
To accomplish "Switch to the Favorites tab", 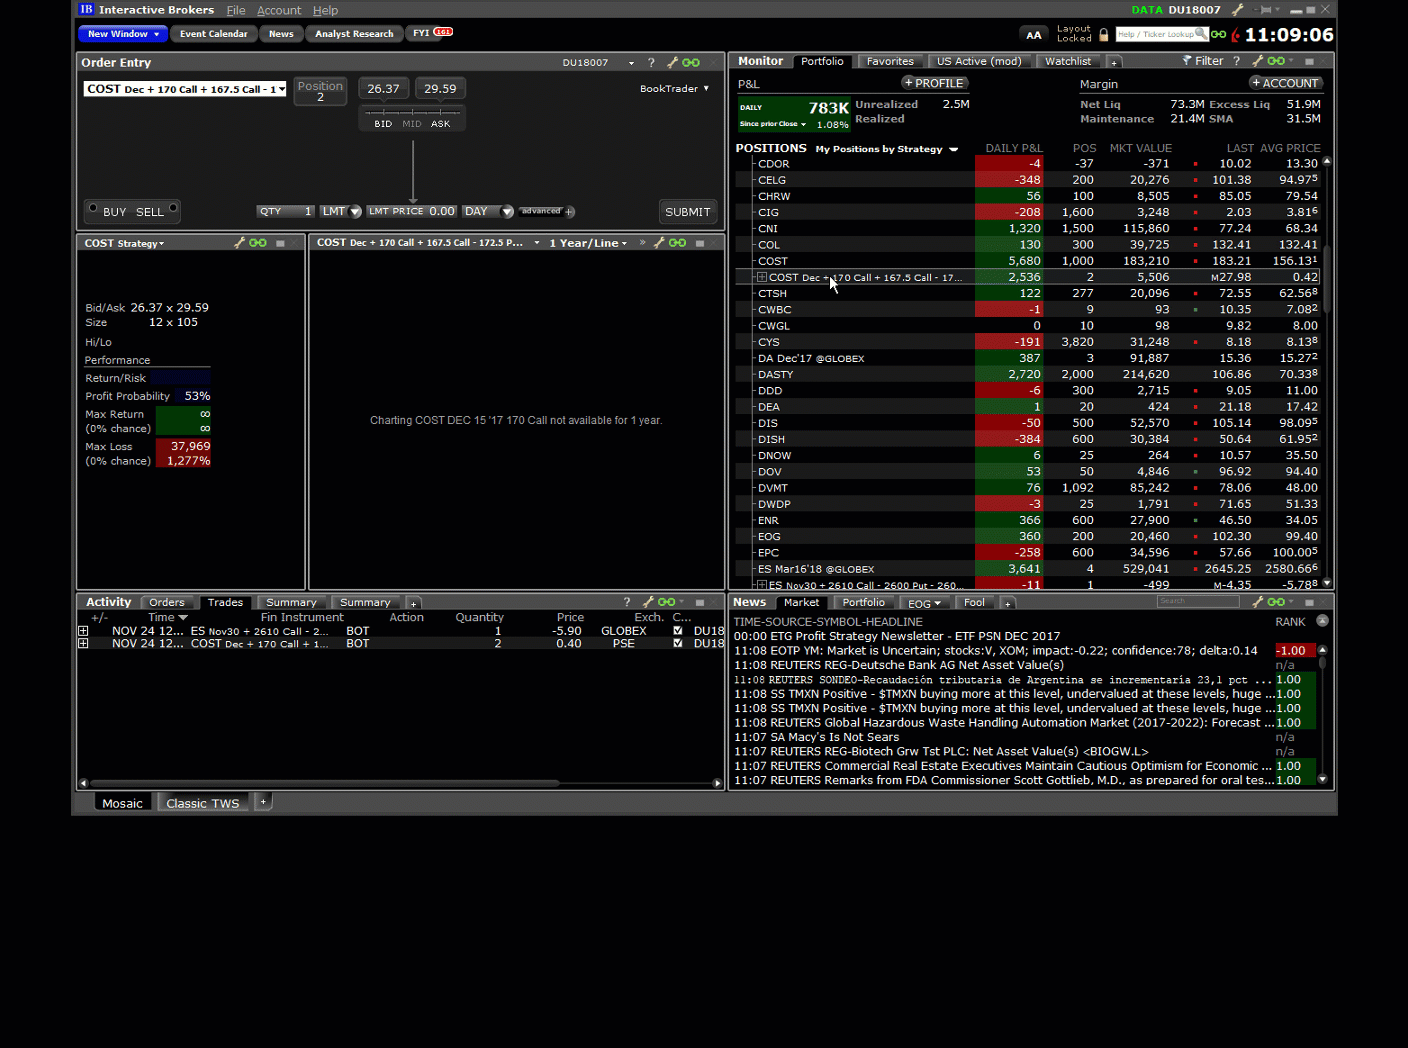I will pos(889,60).
